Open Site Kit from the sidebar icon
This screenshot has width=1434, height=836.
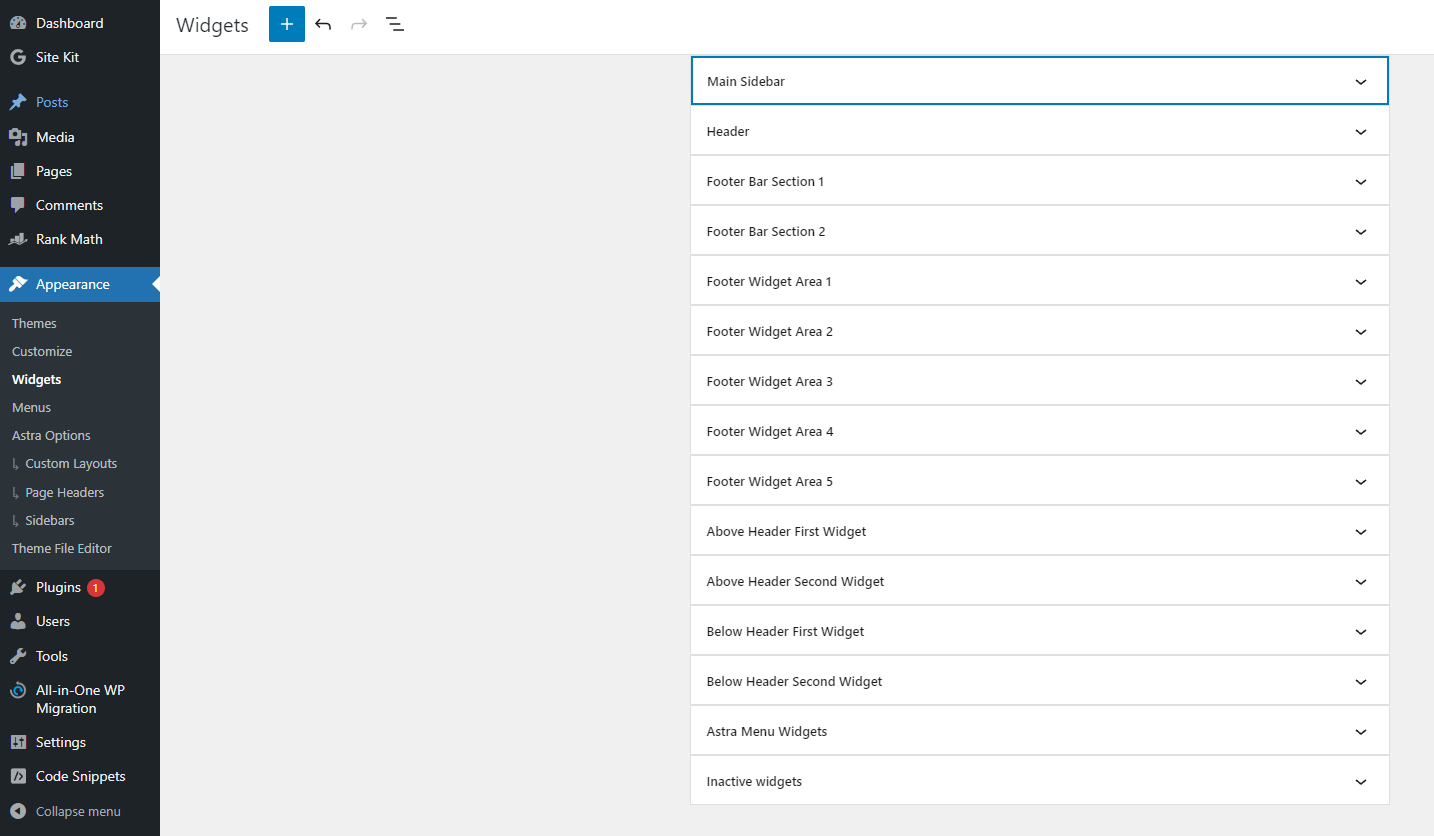tap(20, 56)
